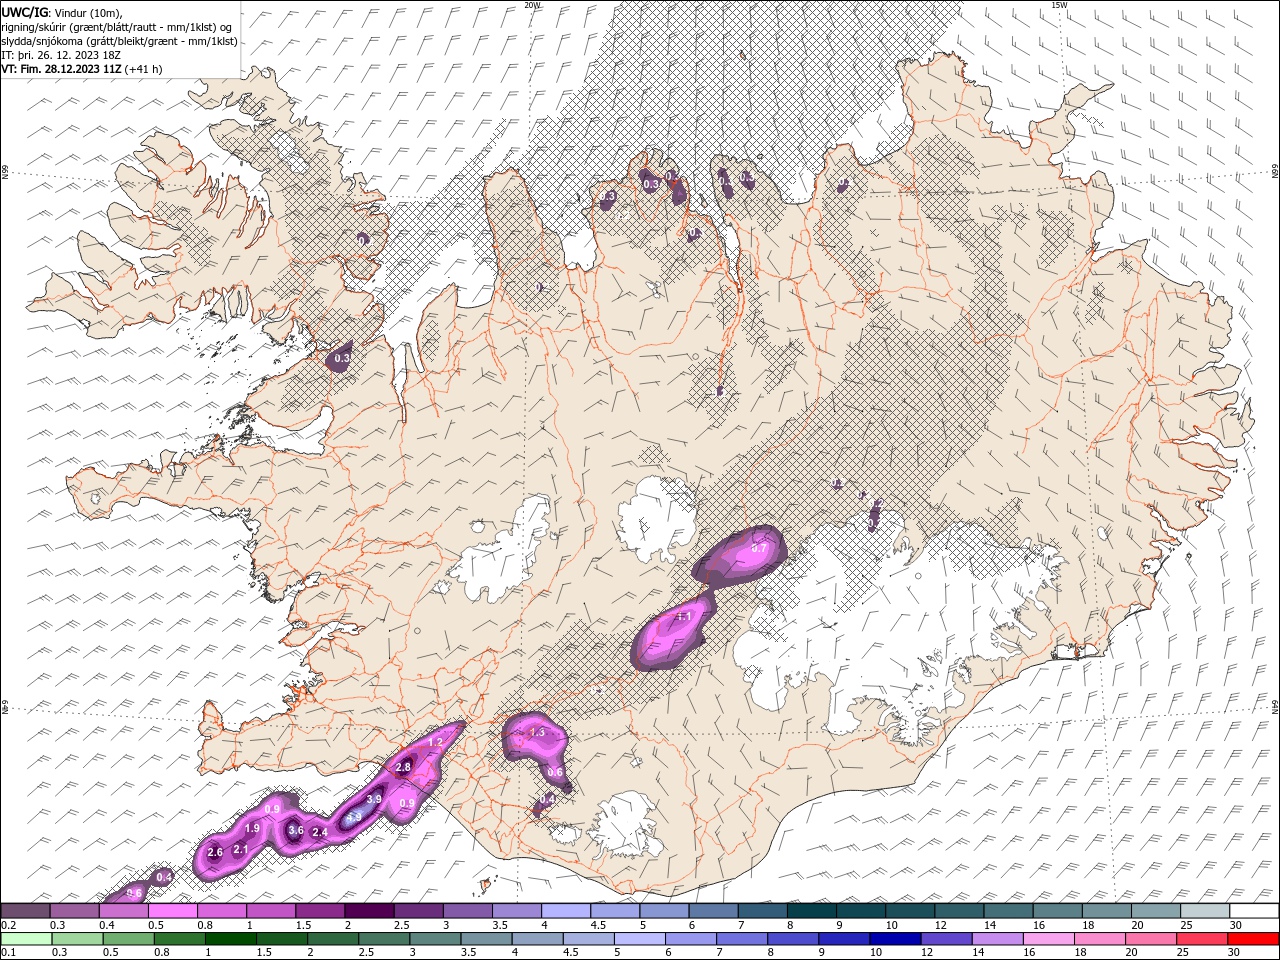
Task: Click the 2.8 value on the southwest coast
Action: click(x=403, y=767)
